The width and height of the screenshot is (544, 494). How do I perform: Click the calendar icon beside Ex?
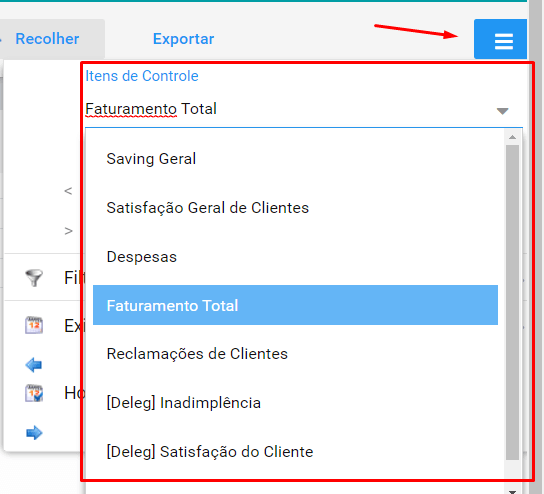pos(34,325)
